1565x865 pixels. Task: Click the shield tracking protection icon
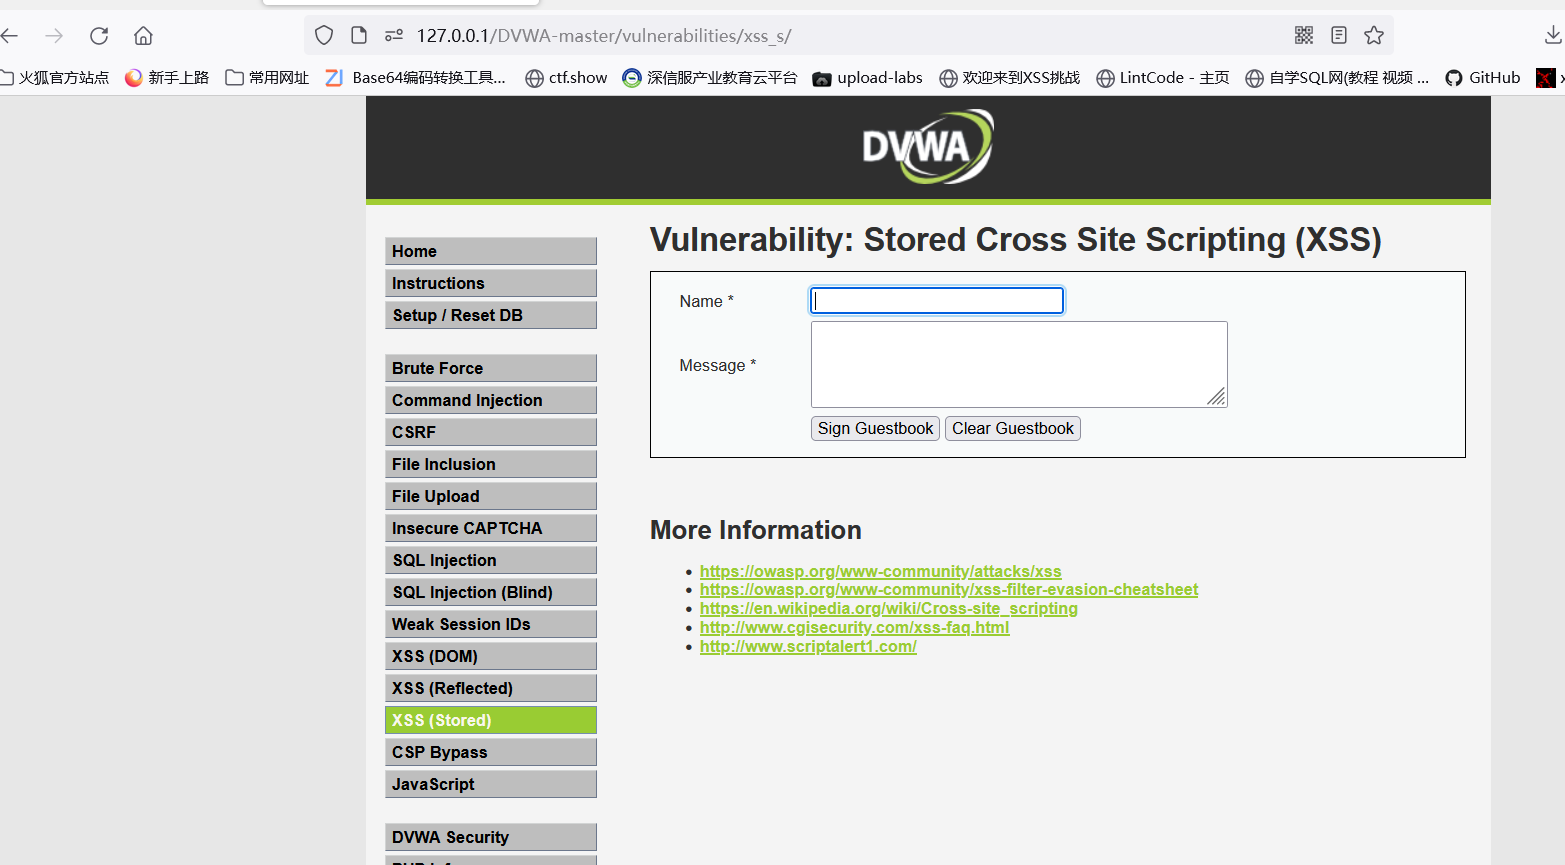[323, 33]
